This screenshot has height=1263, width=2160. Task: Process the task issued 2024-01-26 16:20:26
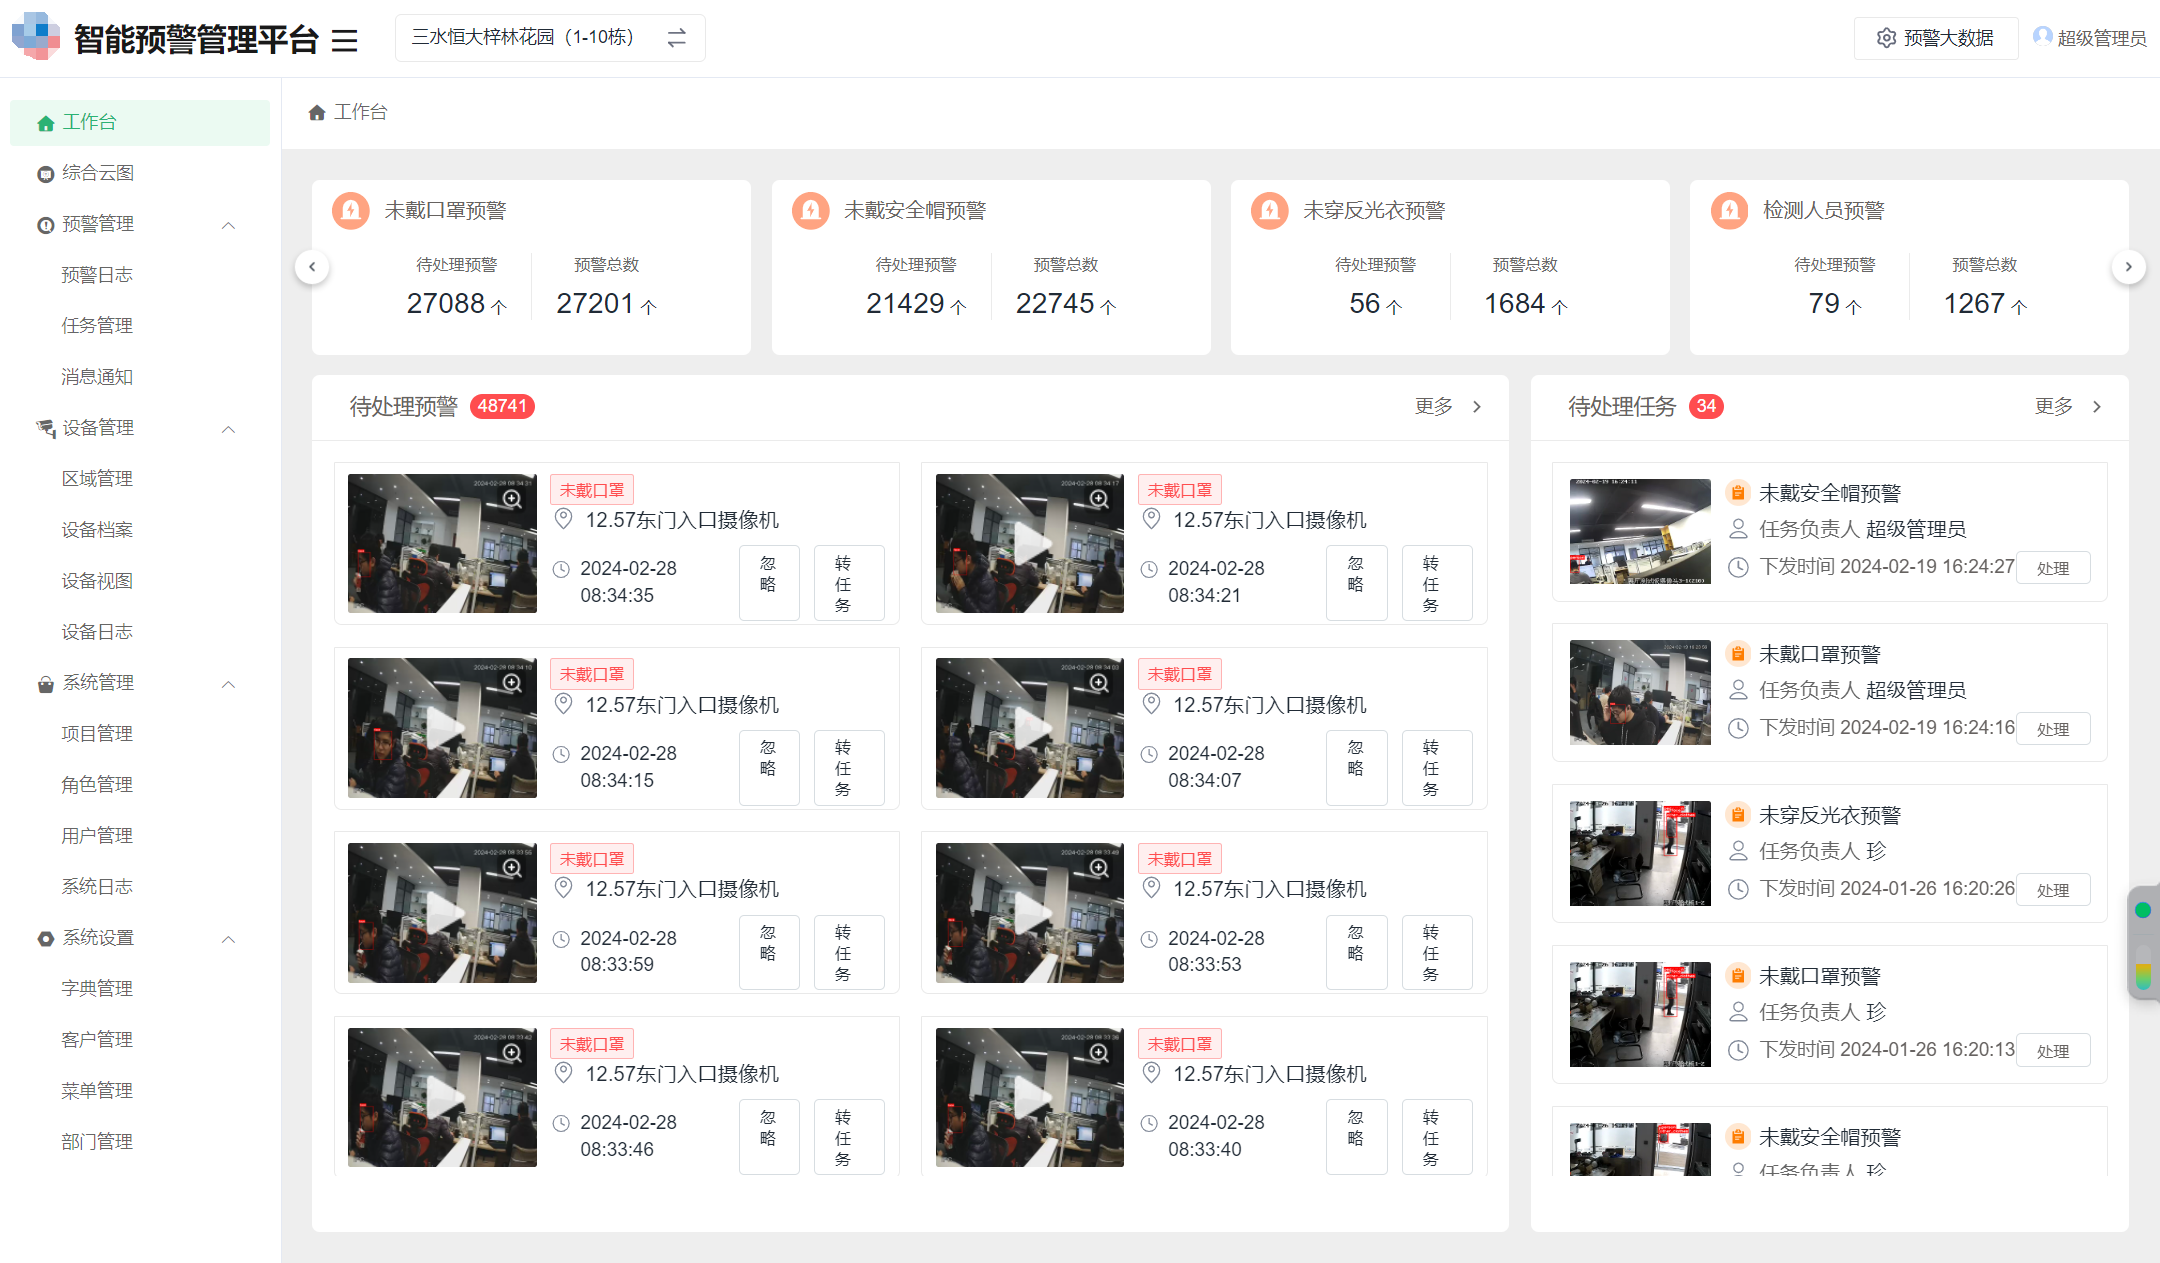pos(2053,890)
